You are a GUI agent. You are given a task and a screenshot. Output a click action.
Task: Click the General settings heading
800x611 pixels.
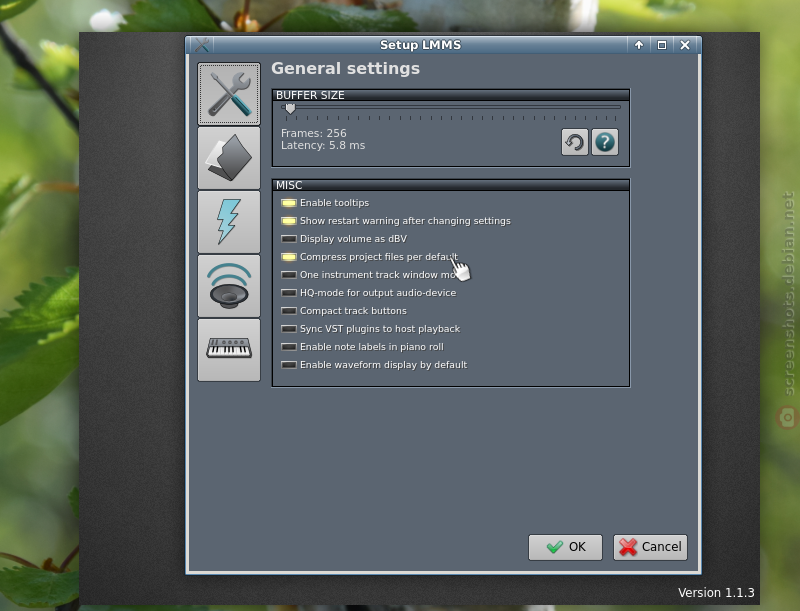tap(345, 68)
